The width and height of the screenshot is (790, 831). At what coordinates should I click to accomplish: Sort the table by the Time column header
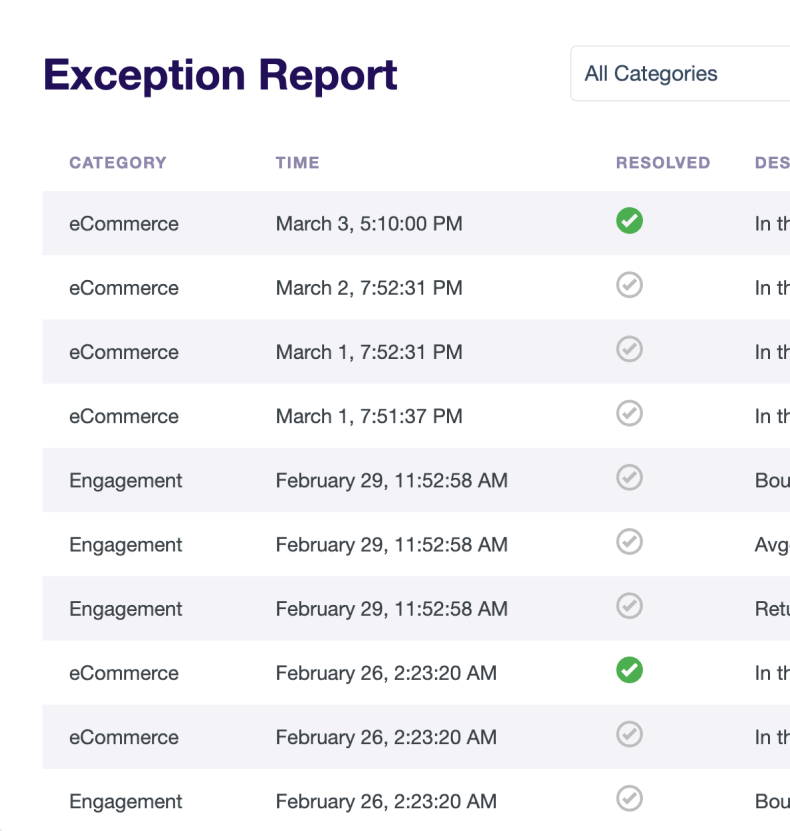(x=297, y=163)
